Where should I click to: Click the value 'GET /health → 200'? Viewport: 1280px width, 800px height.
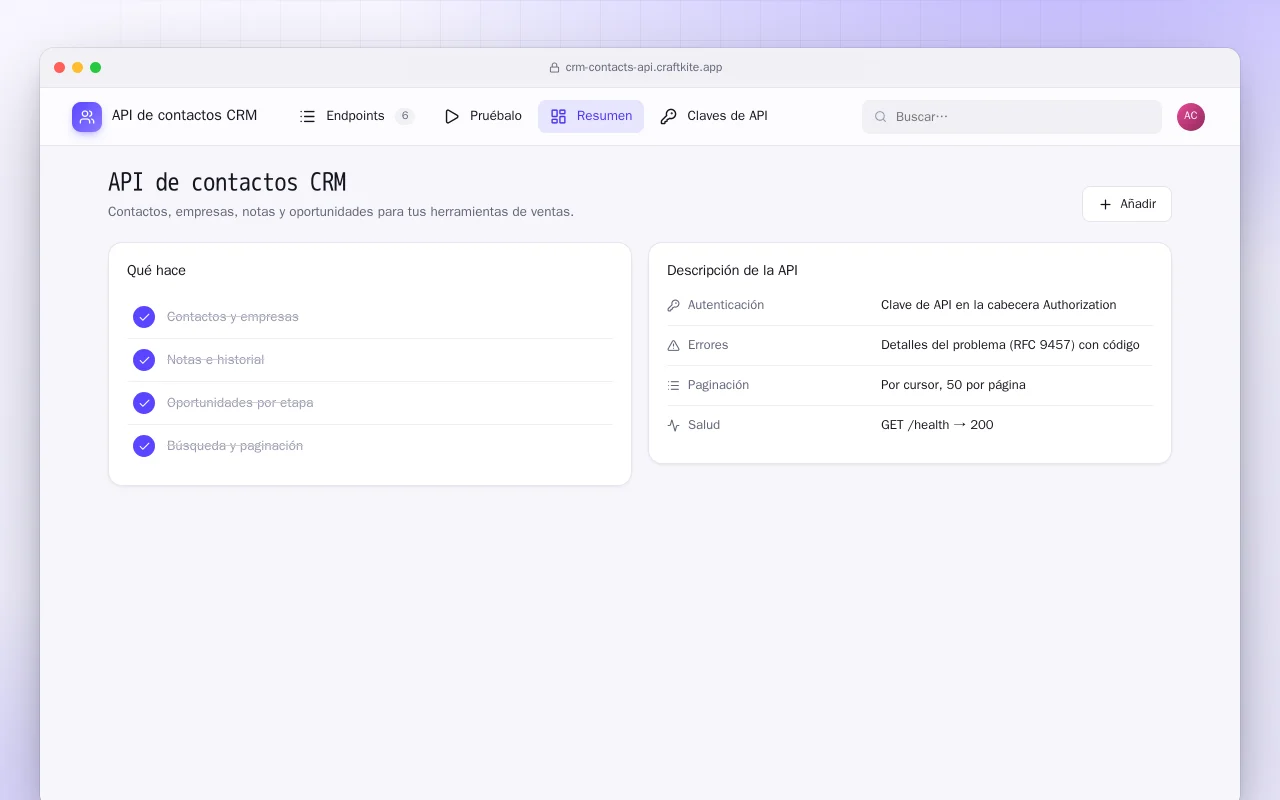tap(937, 425)
